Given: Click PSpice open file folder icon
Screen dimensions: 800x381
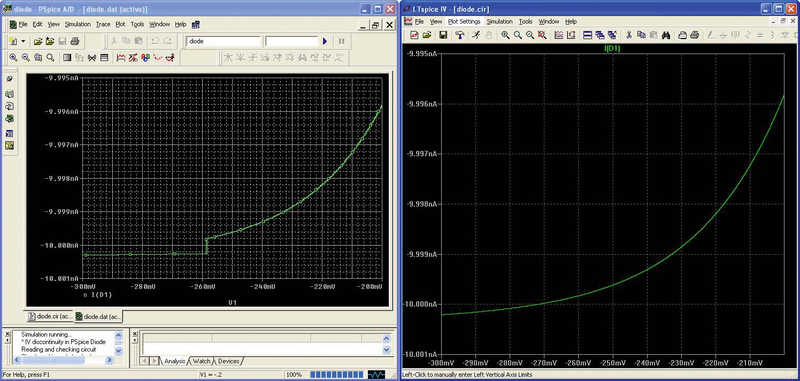Looking at the screenshot, I should tap(37, 41).
